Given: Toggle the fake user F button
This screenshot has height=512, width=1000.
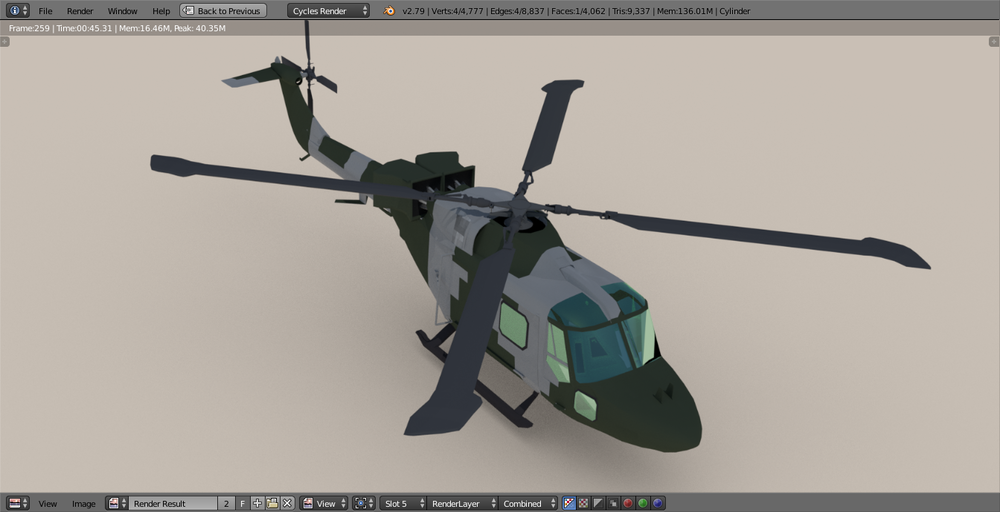Looking at the screenshot, I should (242, 503).
